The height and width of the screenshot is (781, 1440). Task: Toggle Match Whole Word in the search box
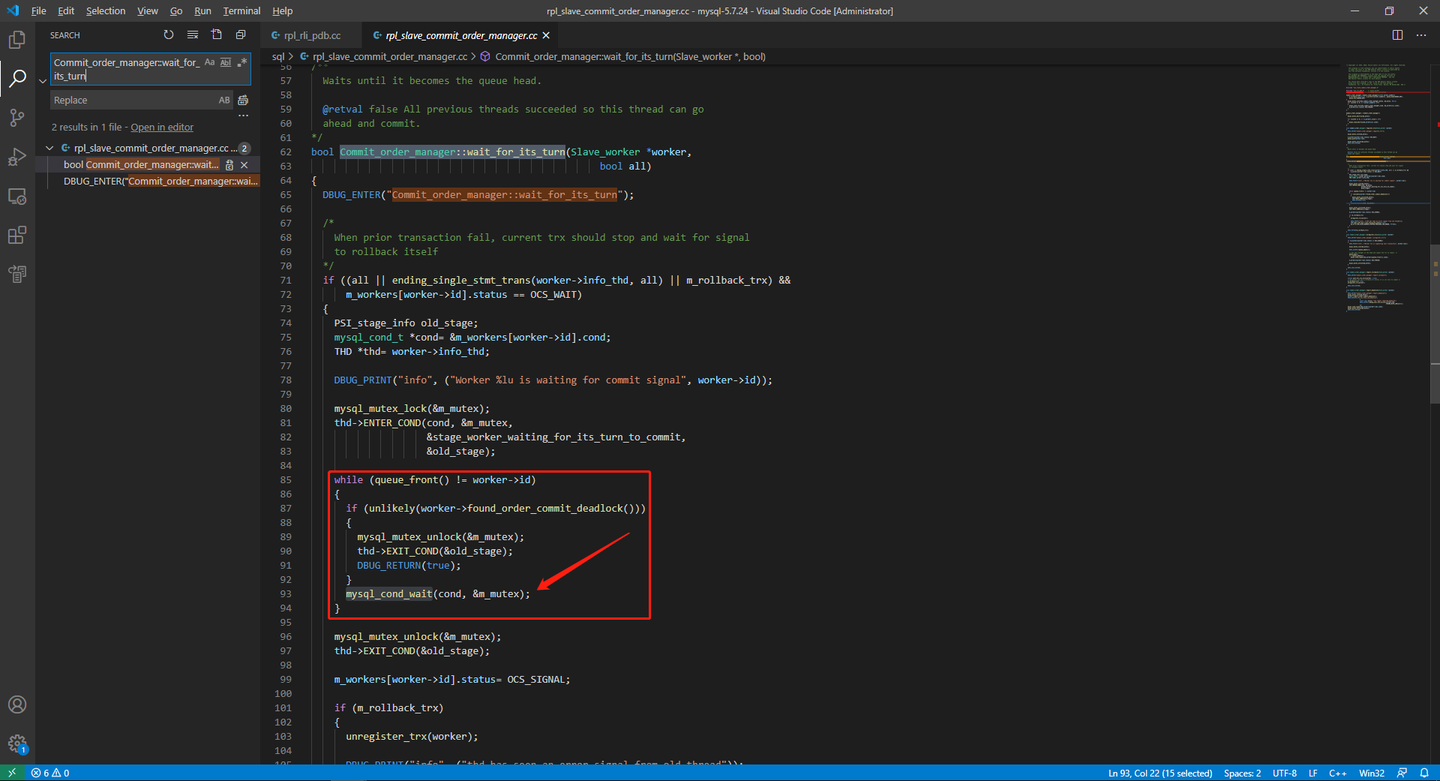click(x=225, y=62)
